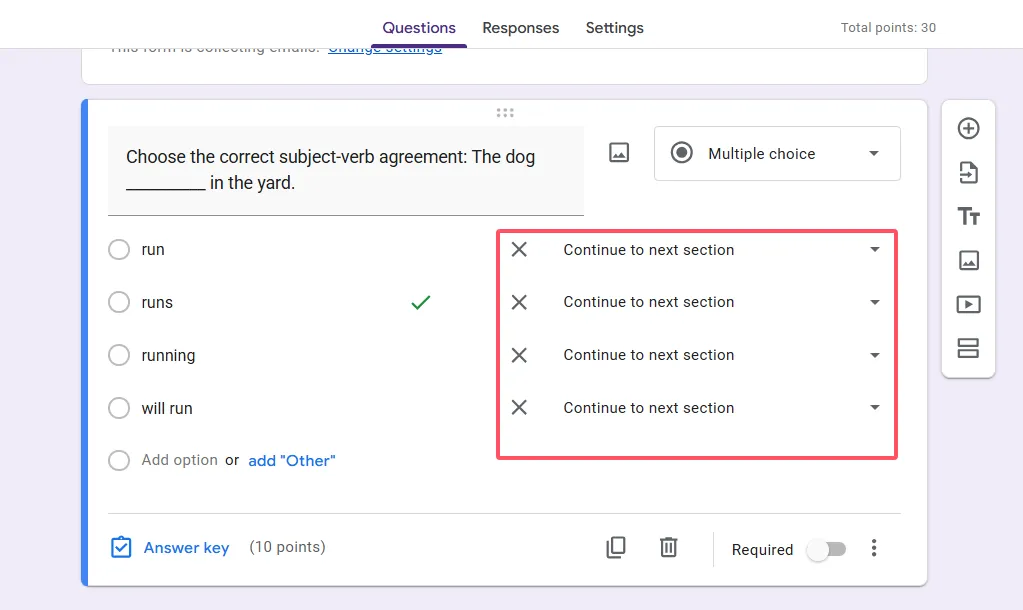1023x610 pixels.
Task: Add a title and description block
Action: point(968,217)
